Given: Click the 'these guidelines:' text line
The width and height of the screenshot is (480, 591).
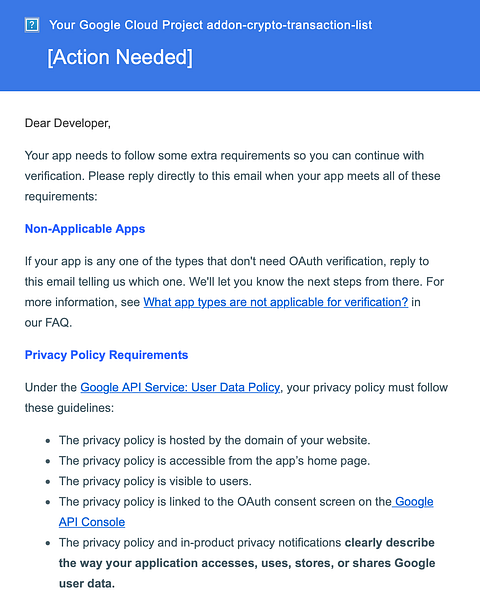Looking at the screenshot, I should (x=69, y=408).
